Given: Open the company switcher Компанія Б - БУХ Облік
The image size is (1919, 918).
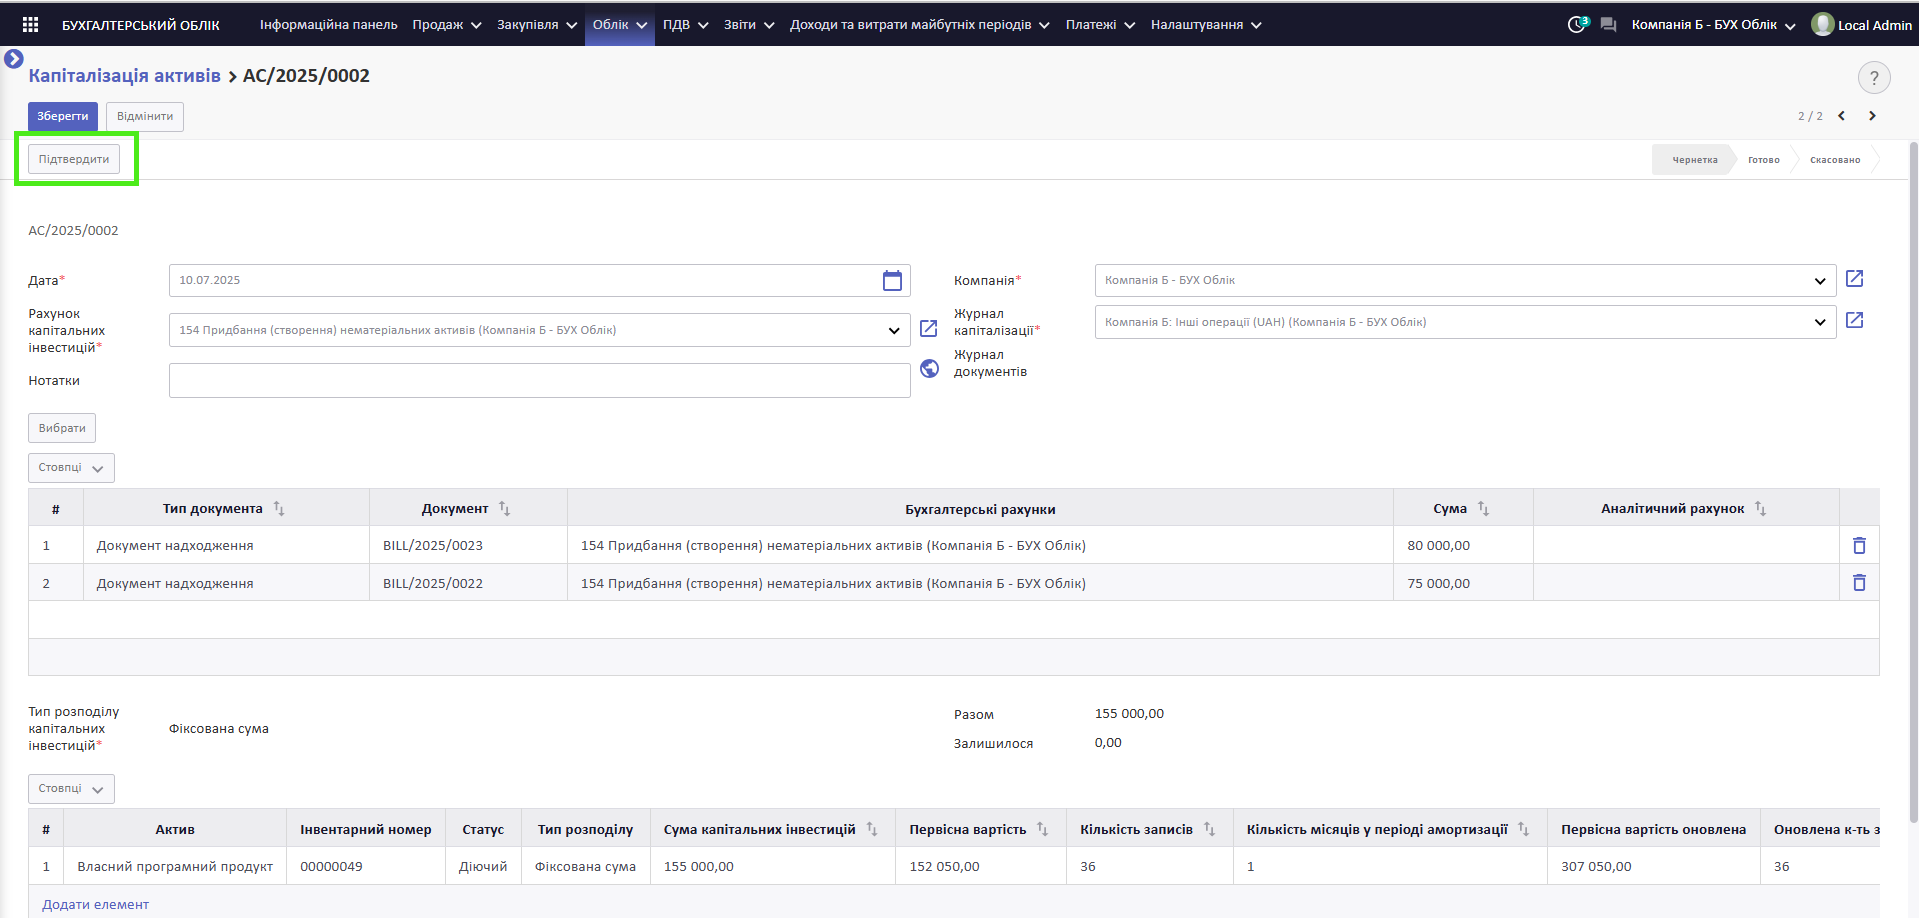Looking at the screenshot, I should [x=1713, y=25].
